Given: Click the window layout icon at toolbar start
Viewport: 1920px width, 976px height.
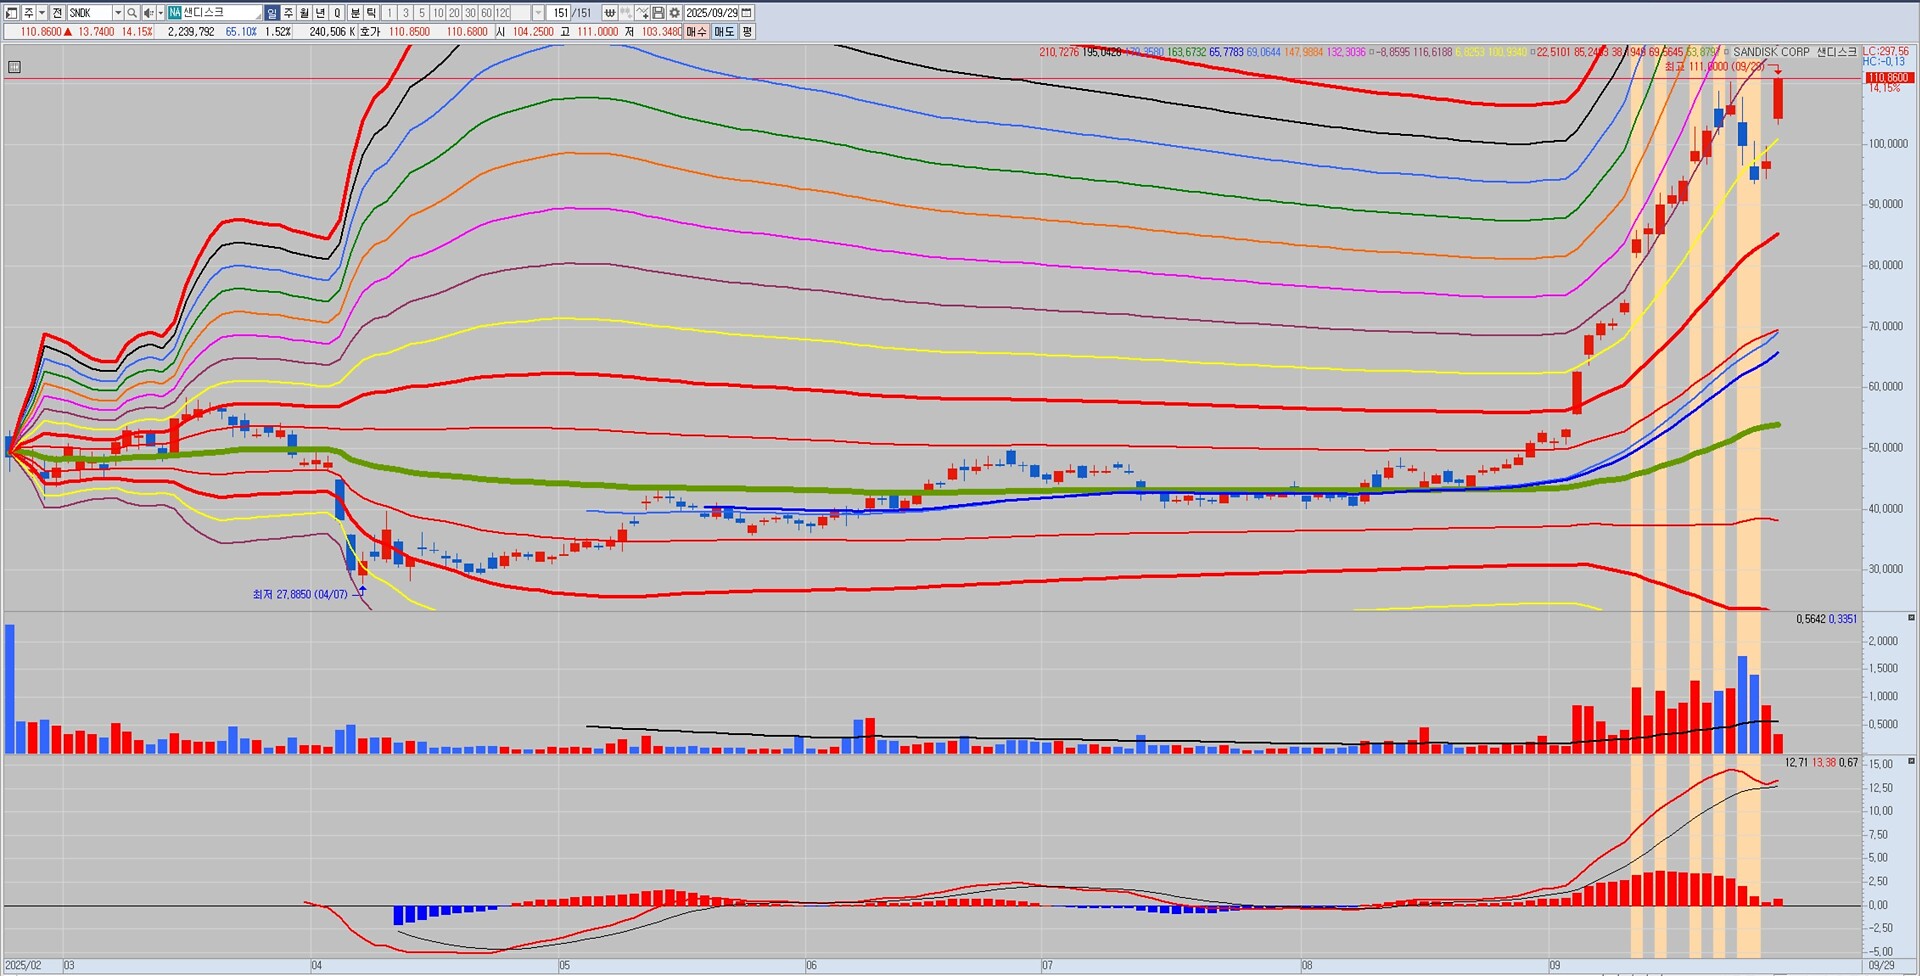Looking at the screenshot, I should pyautogui.click(x=11, y=13).
